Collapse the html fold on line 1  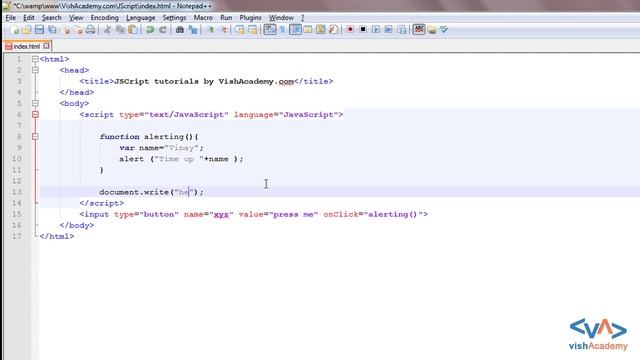(36, 59)
